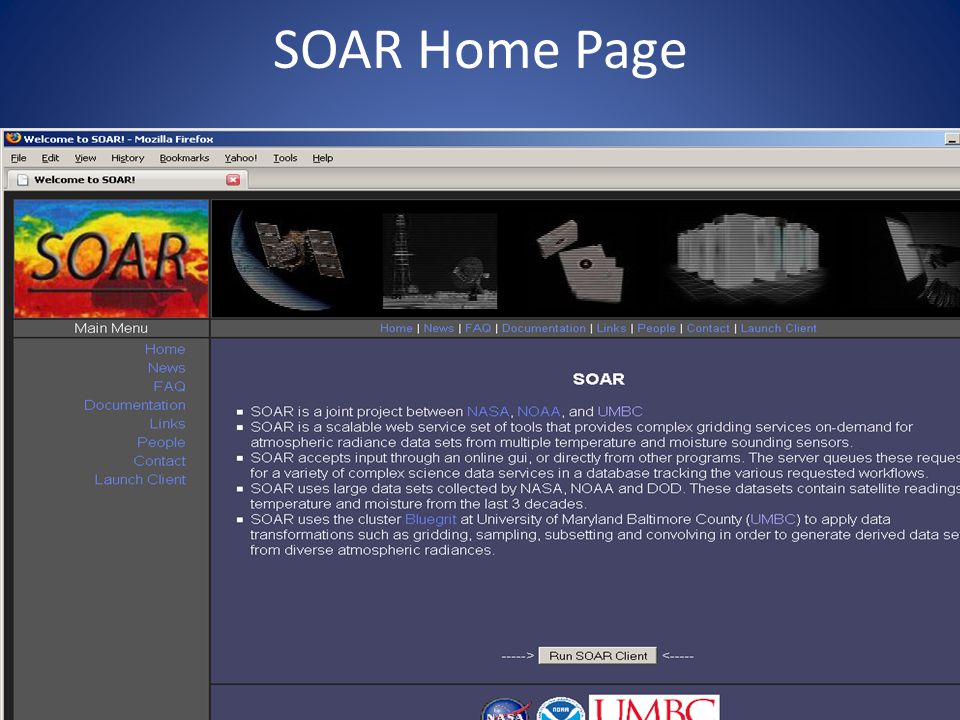Open FAQ in the Main Menu sidebar
960x720 pixels.
point(169,386)
